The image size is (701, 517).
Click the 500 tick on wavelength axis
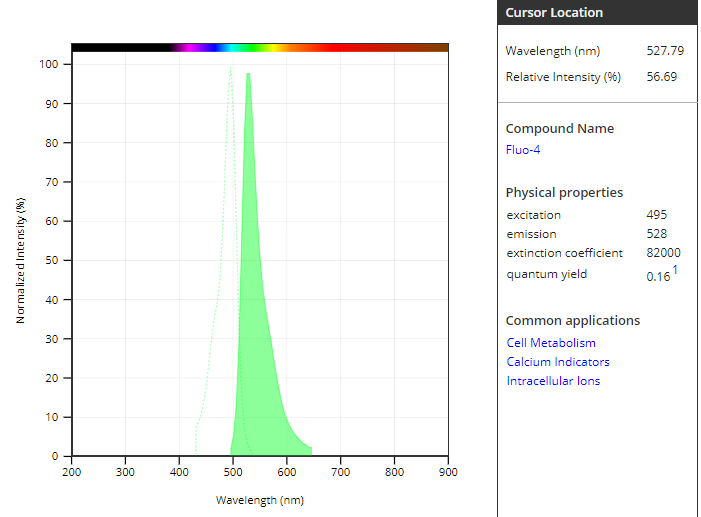(x=233, y=471)
